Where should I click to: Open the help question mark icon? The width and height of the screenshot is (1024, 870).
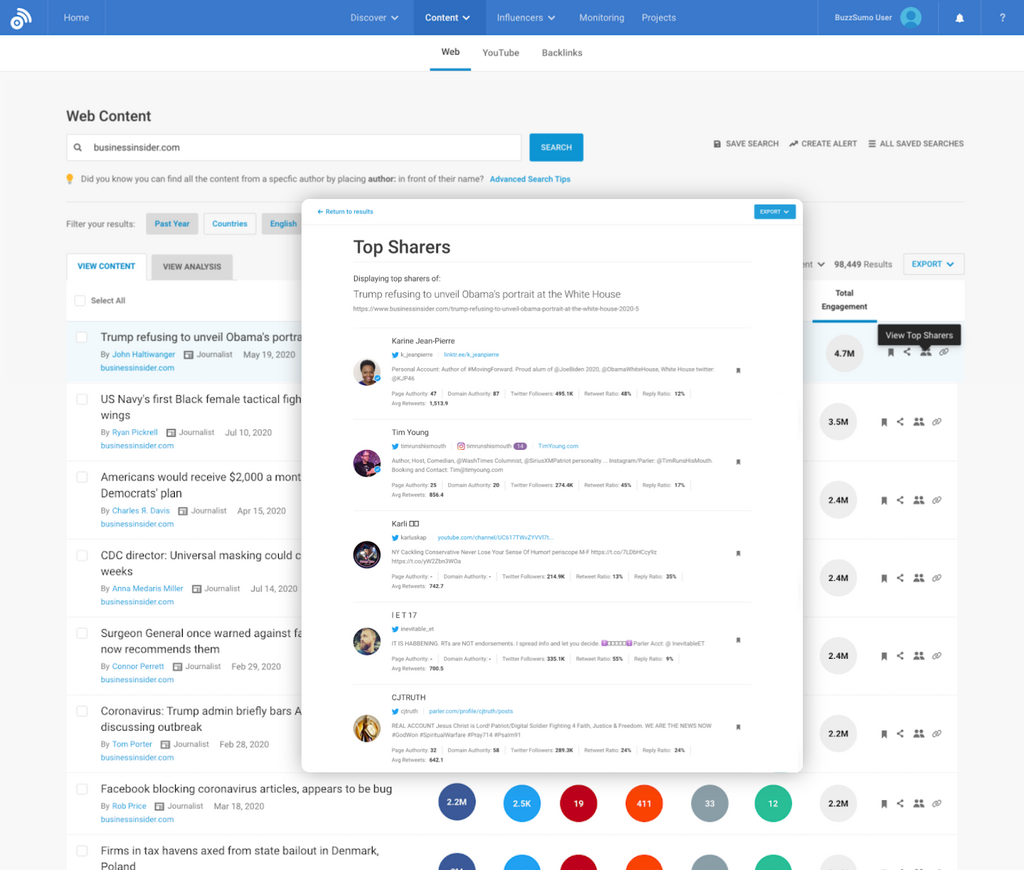1002,18
